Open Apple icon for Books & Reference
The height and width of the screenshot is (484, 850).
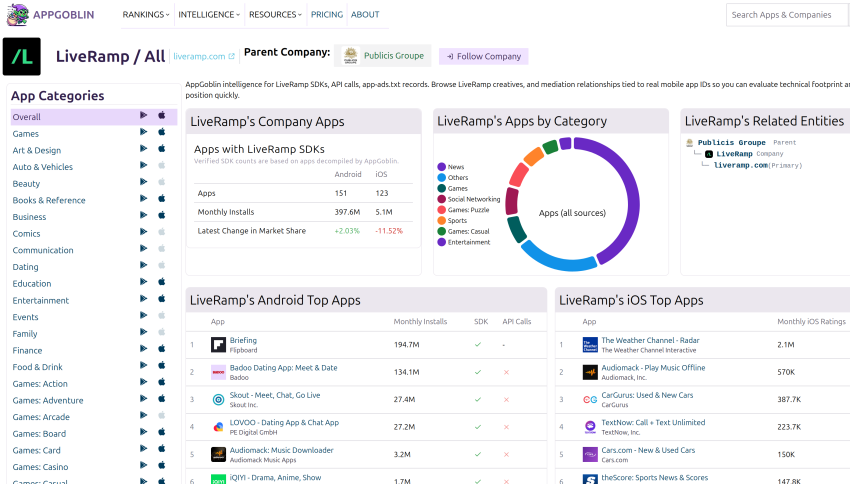[x=162, y=199]
